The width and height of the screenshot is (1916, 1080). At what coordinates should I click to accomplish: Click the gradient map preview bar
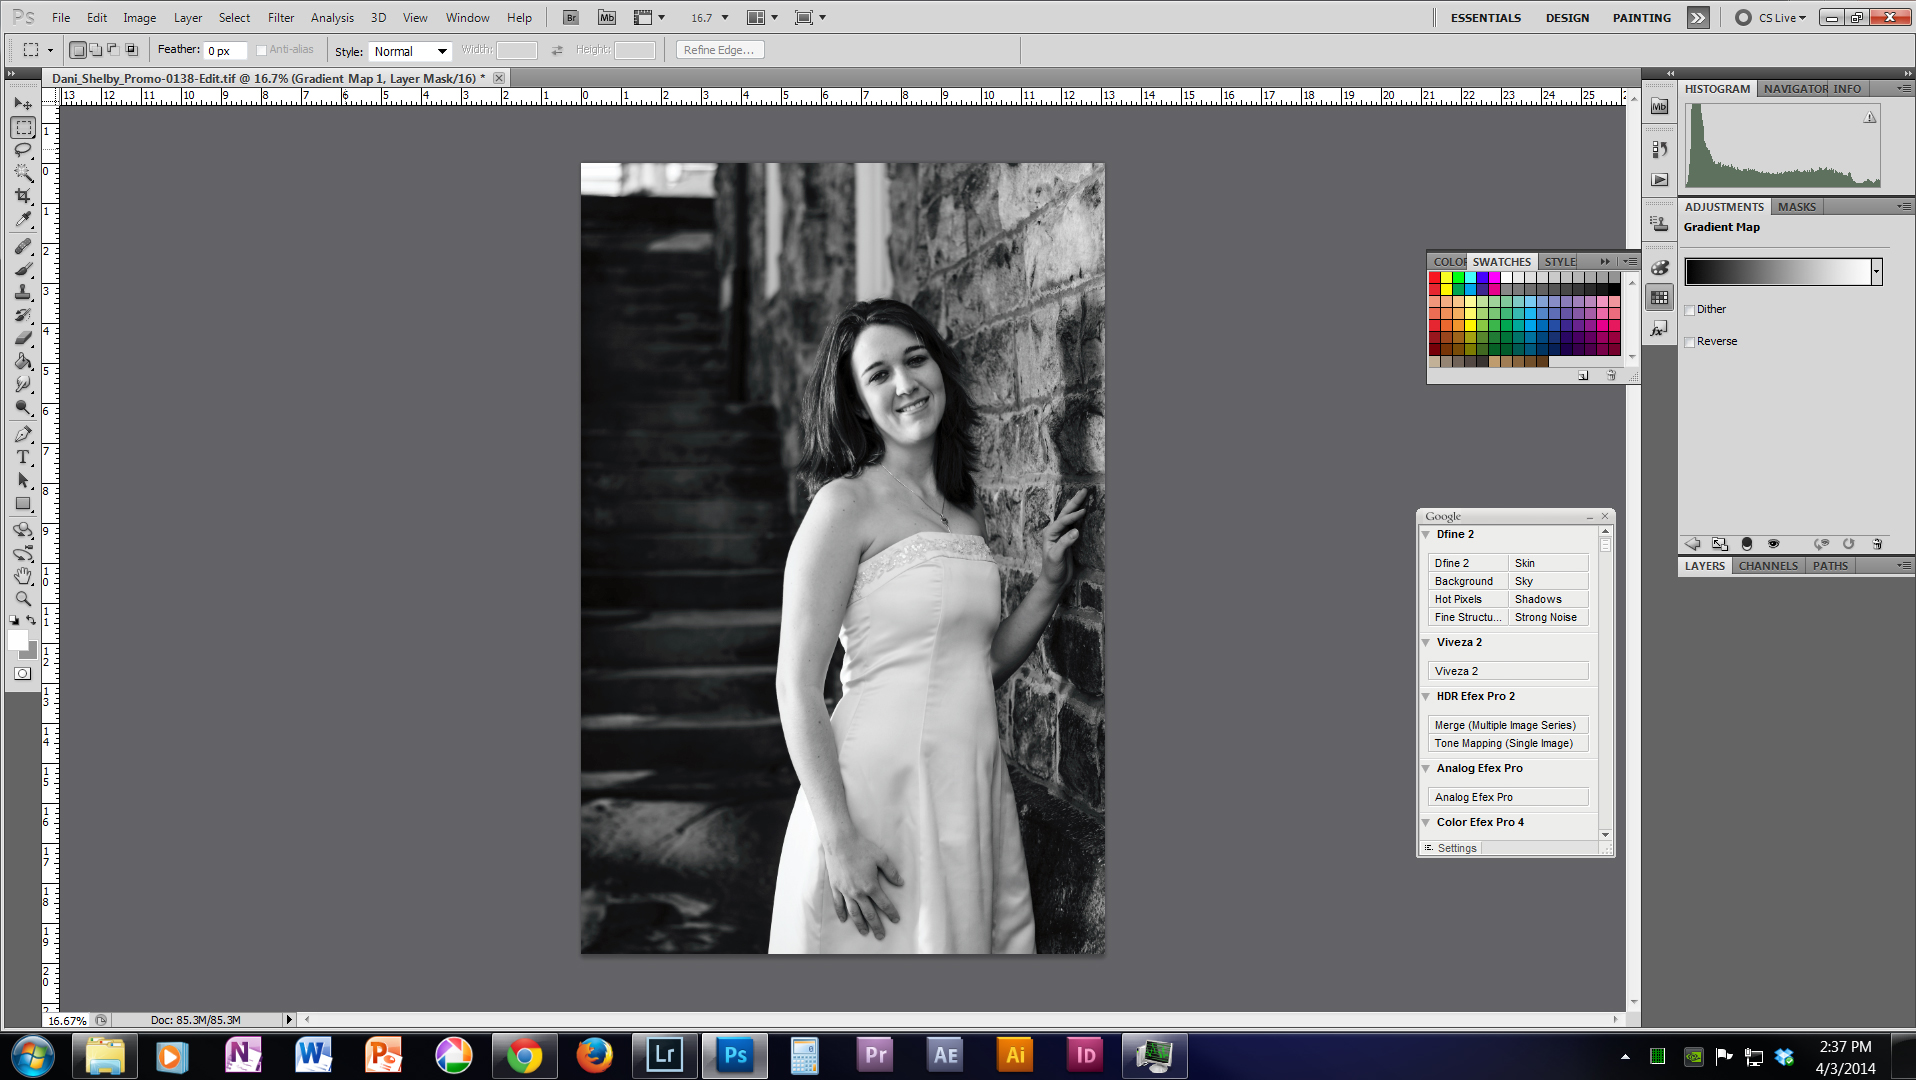(x=1777, y=272)
